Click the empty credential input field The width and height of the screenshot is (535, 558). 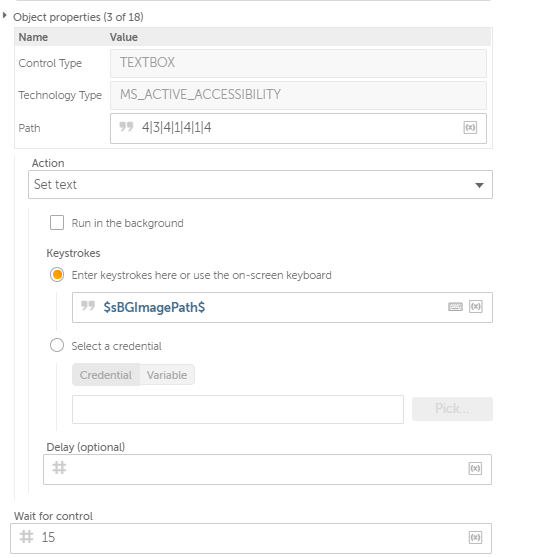pos(238,409)
